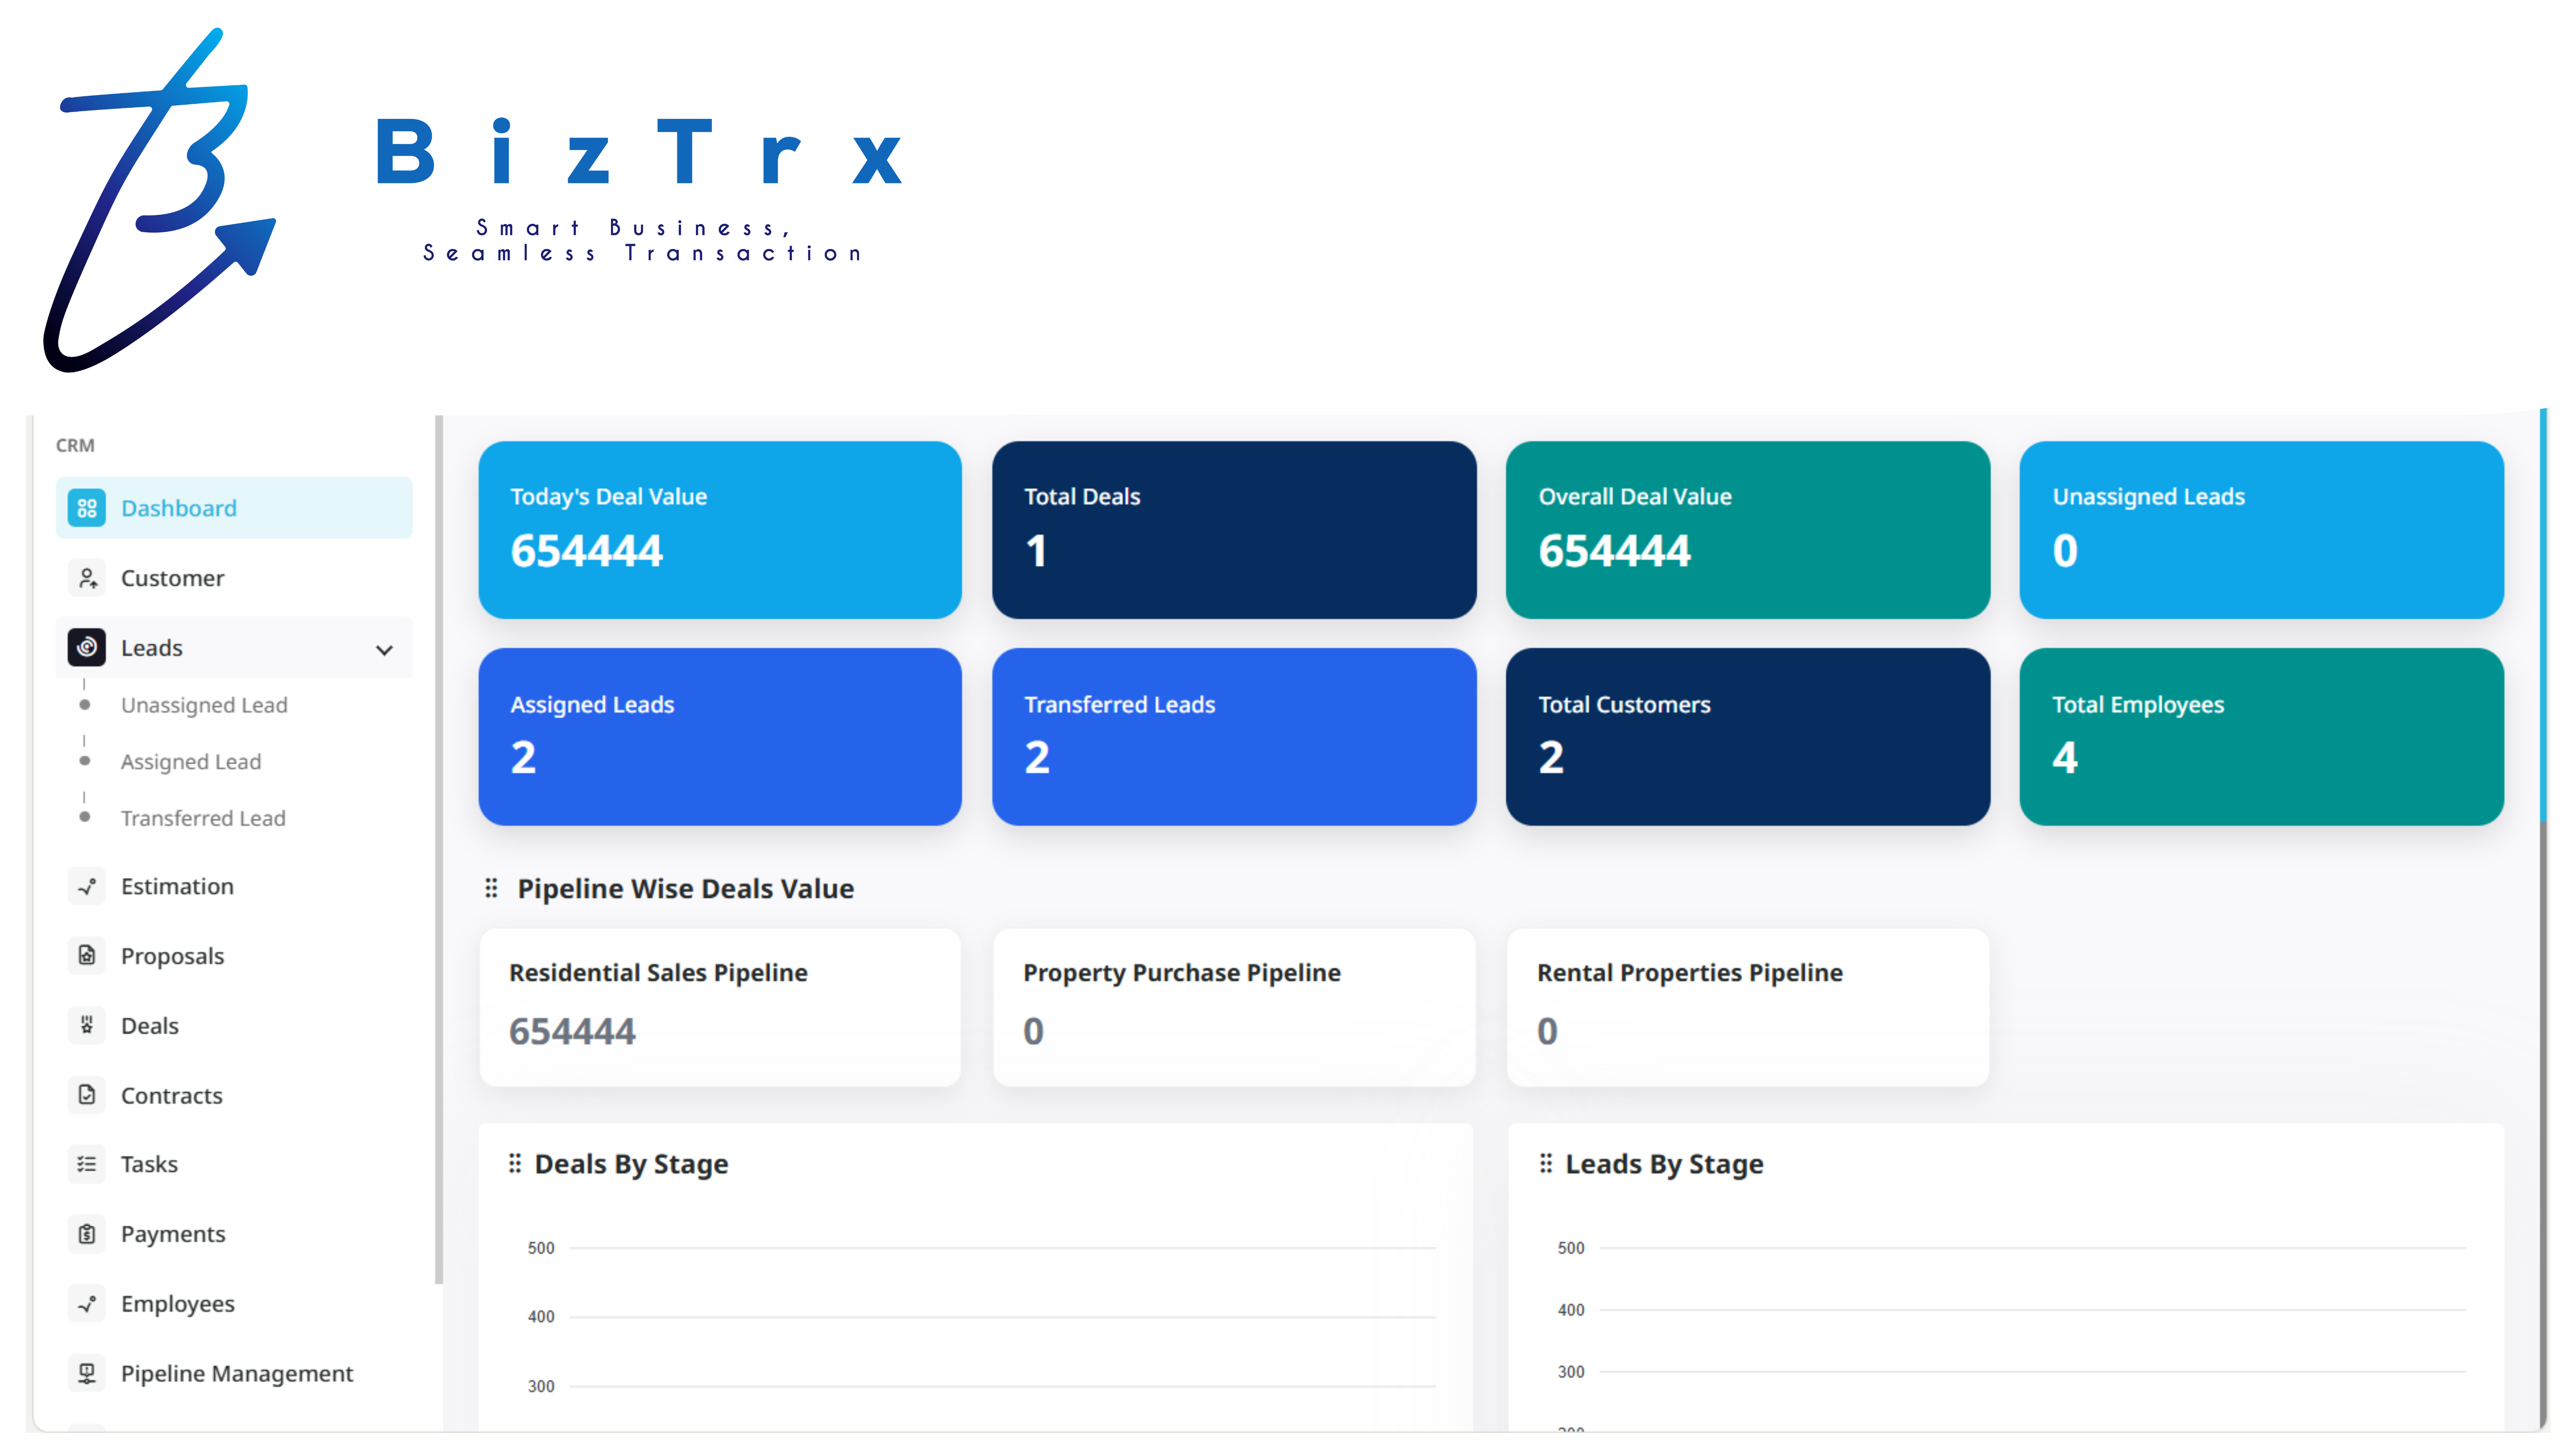Click the Total Deals card
The height and width of the screenshot is (1449, 2576).
pyautogui.click(x=1234, y=530)
